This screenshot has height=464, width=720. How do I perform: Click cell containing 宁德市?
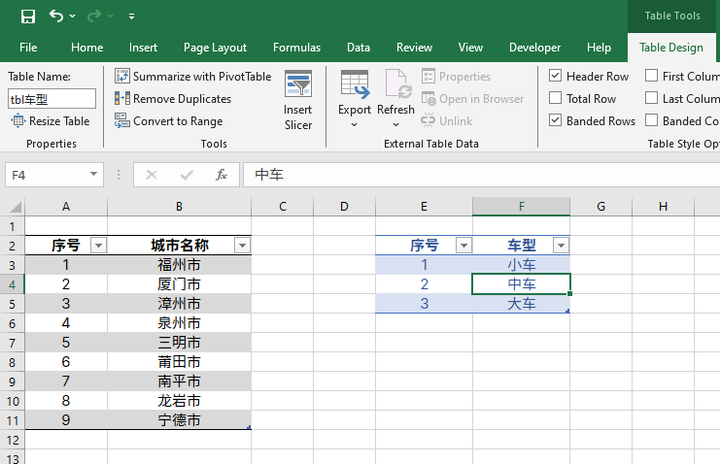(x=179, y=420)
